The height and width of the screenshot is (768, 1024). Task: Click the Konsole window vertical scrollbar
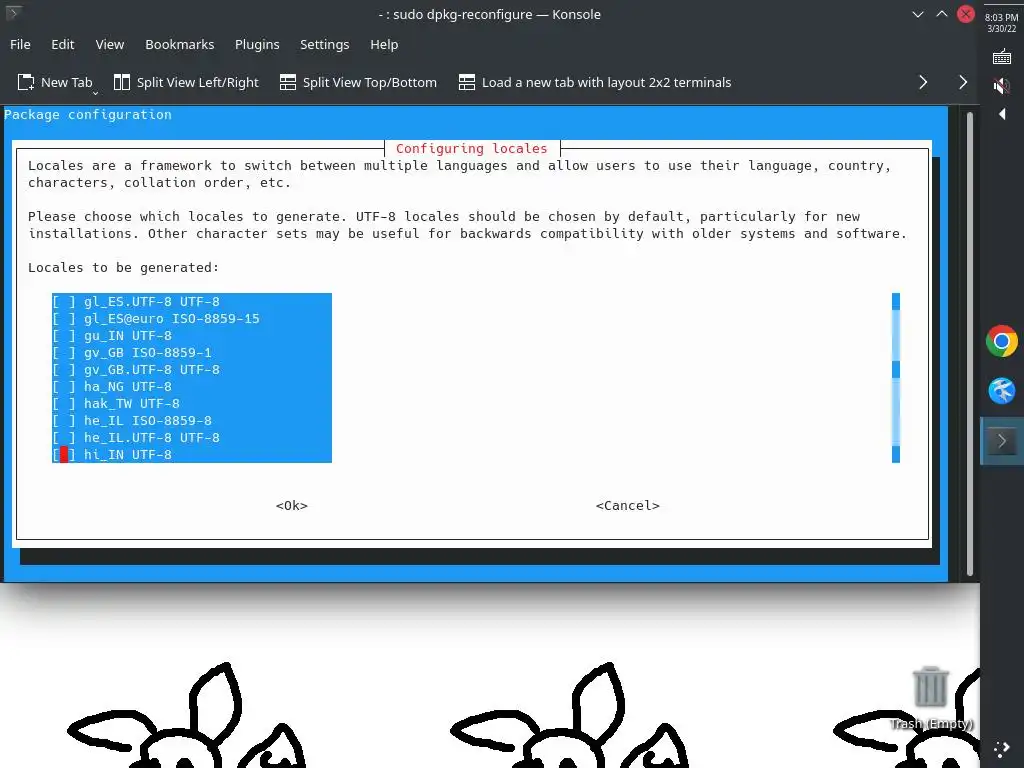(970, 343)
